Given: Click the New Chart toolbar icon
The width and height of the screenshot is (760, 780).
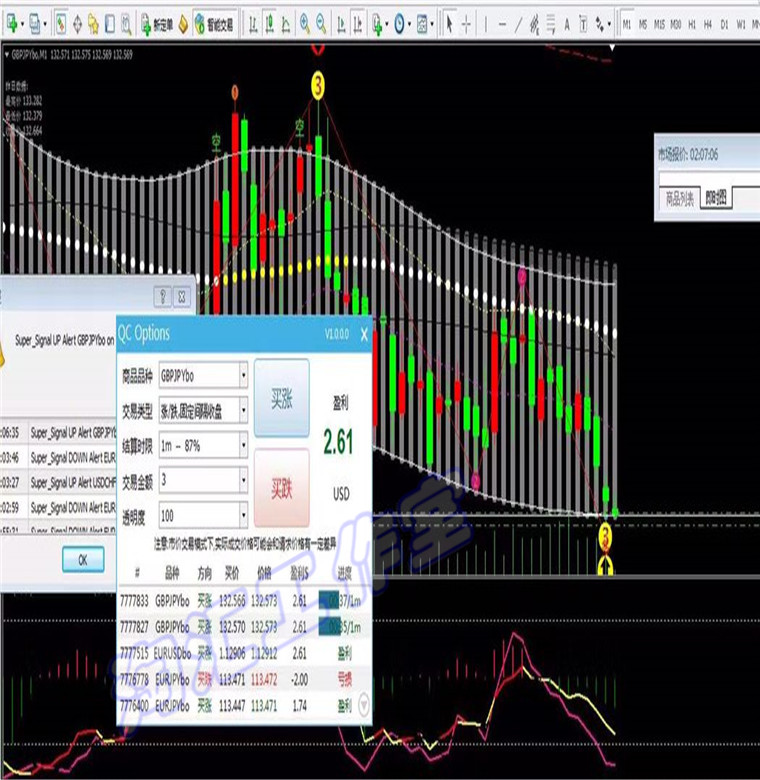Looking at the screenshot, I should click(12, 23).
